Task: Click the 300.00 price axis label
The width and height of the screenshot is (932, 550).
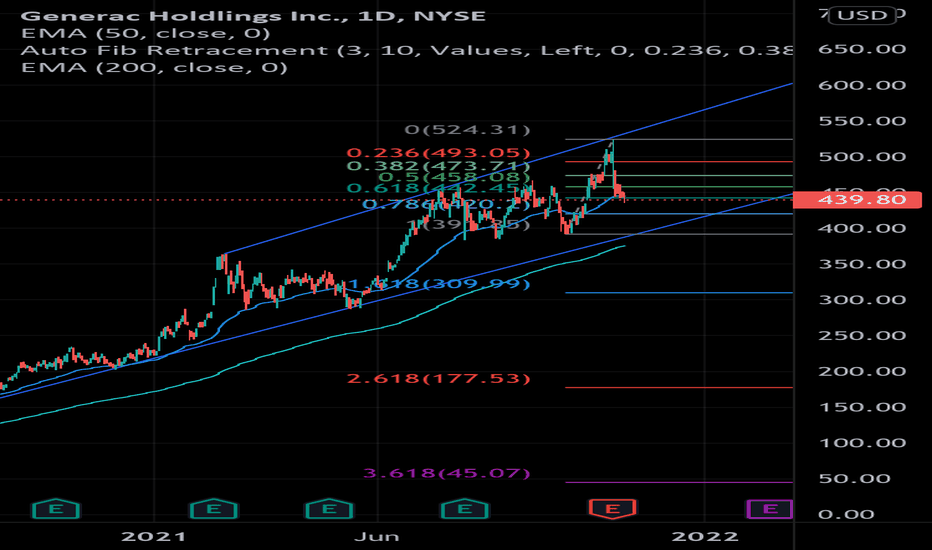Action: click(862, 300)
